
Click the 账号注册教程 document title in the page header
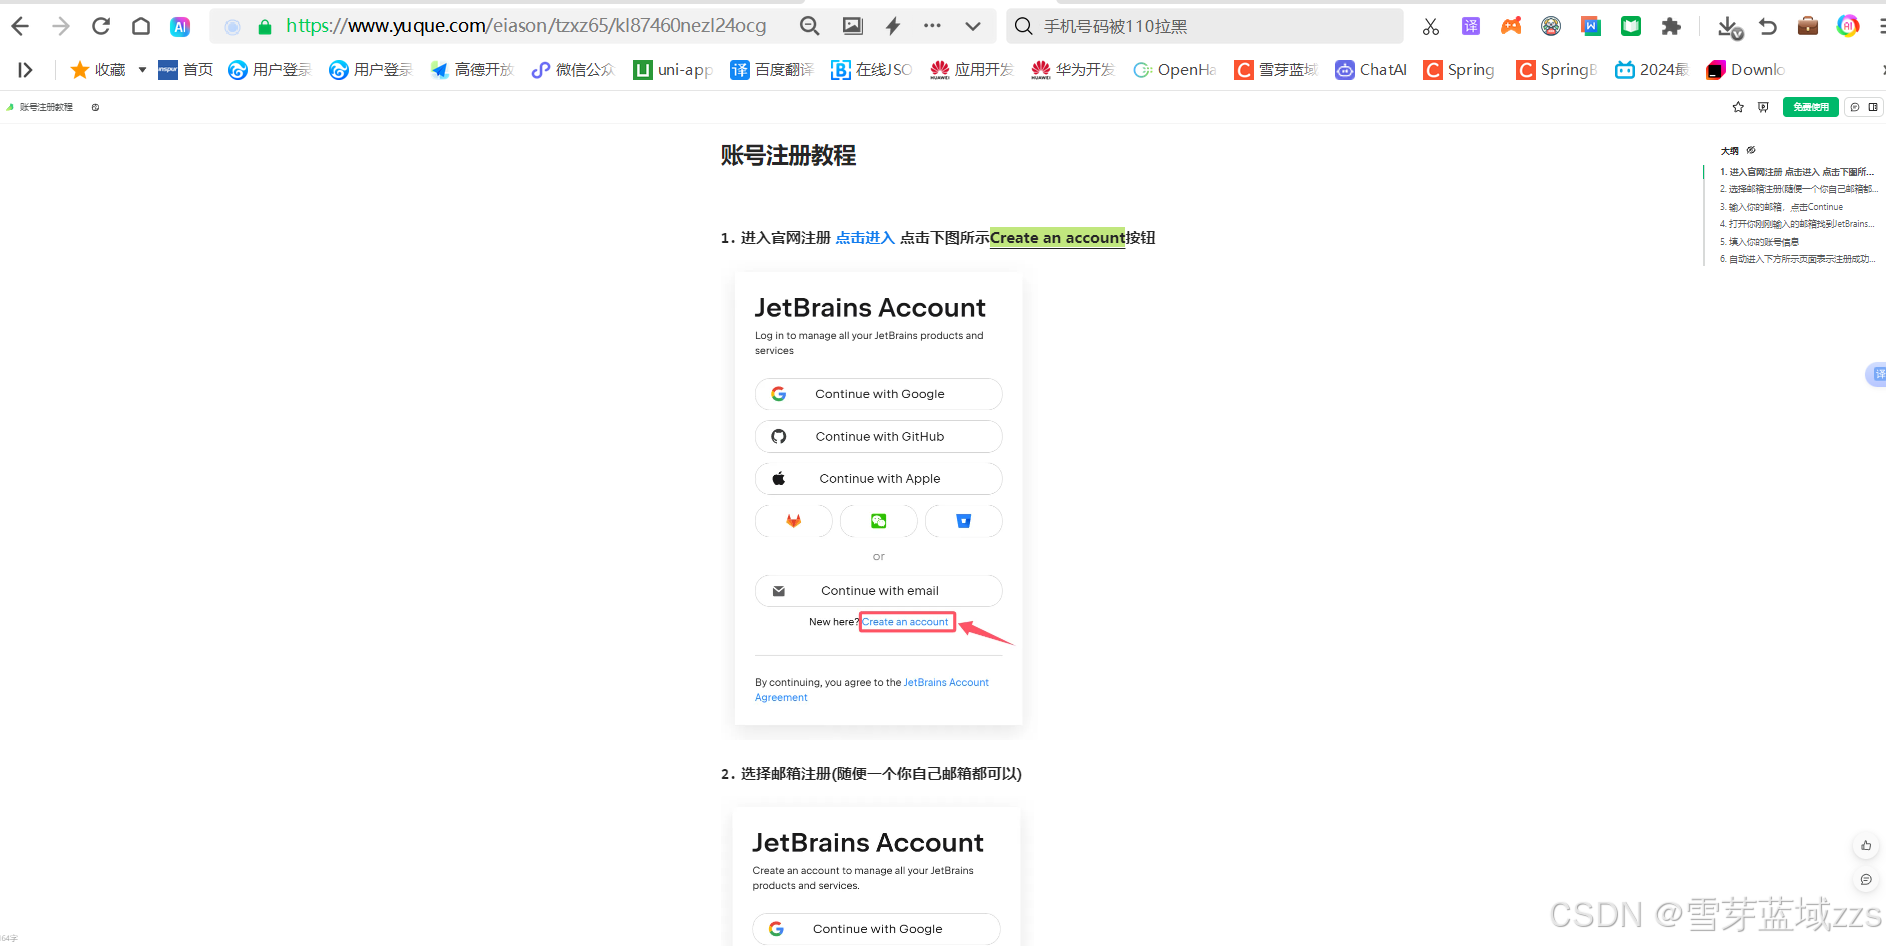click(x=46, y=107)
